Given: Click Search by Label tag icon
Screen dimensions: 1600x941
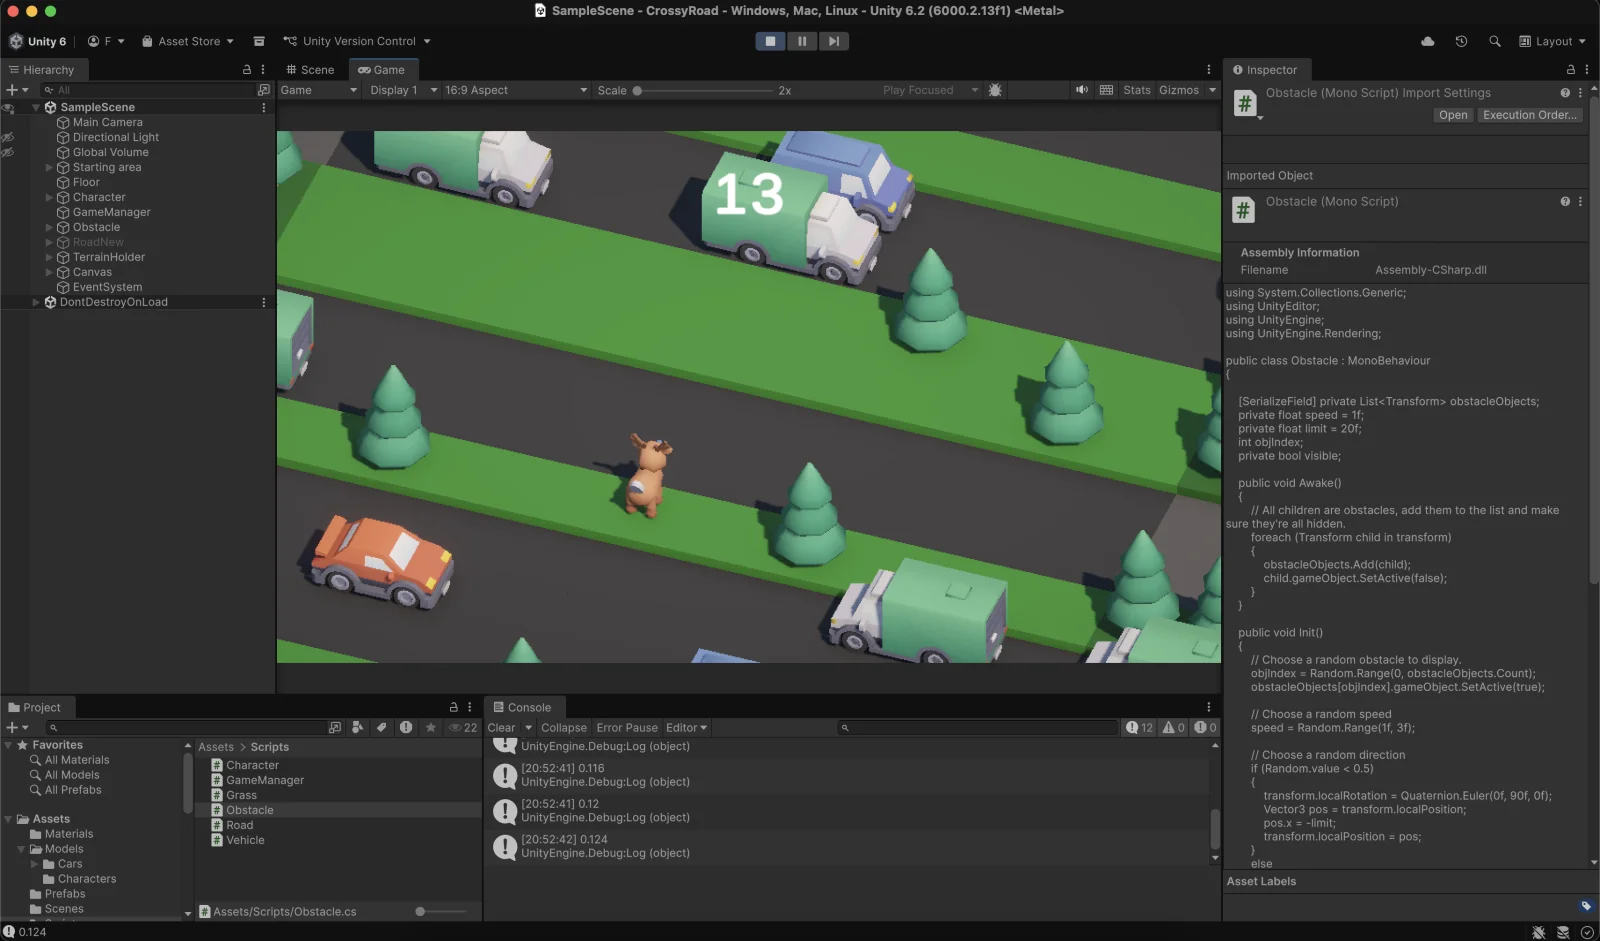Looking at the screenshot, I should point(381,728).
